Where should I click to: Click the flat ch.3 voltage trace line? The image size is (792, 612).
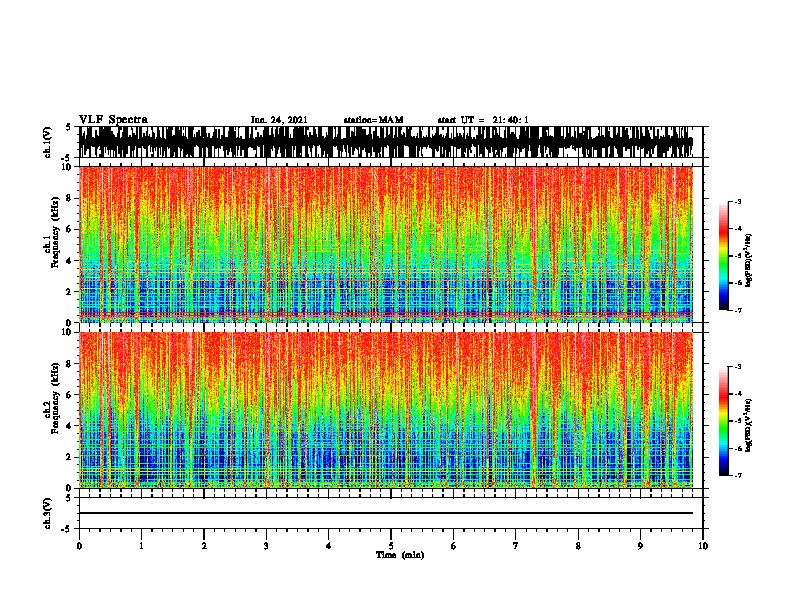[386, 513]
